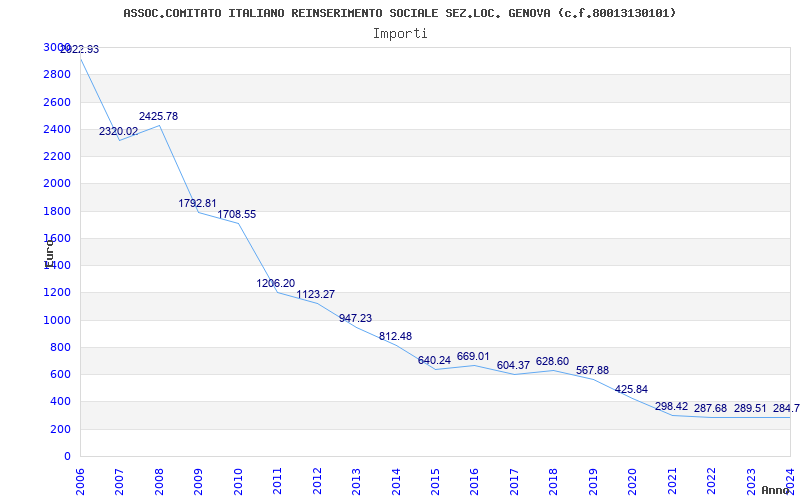This screenshot has height=500, width=800.
Task: Click the 1200 value on the Euro axis
Action: (57, 293)
